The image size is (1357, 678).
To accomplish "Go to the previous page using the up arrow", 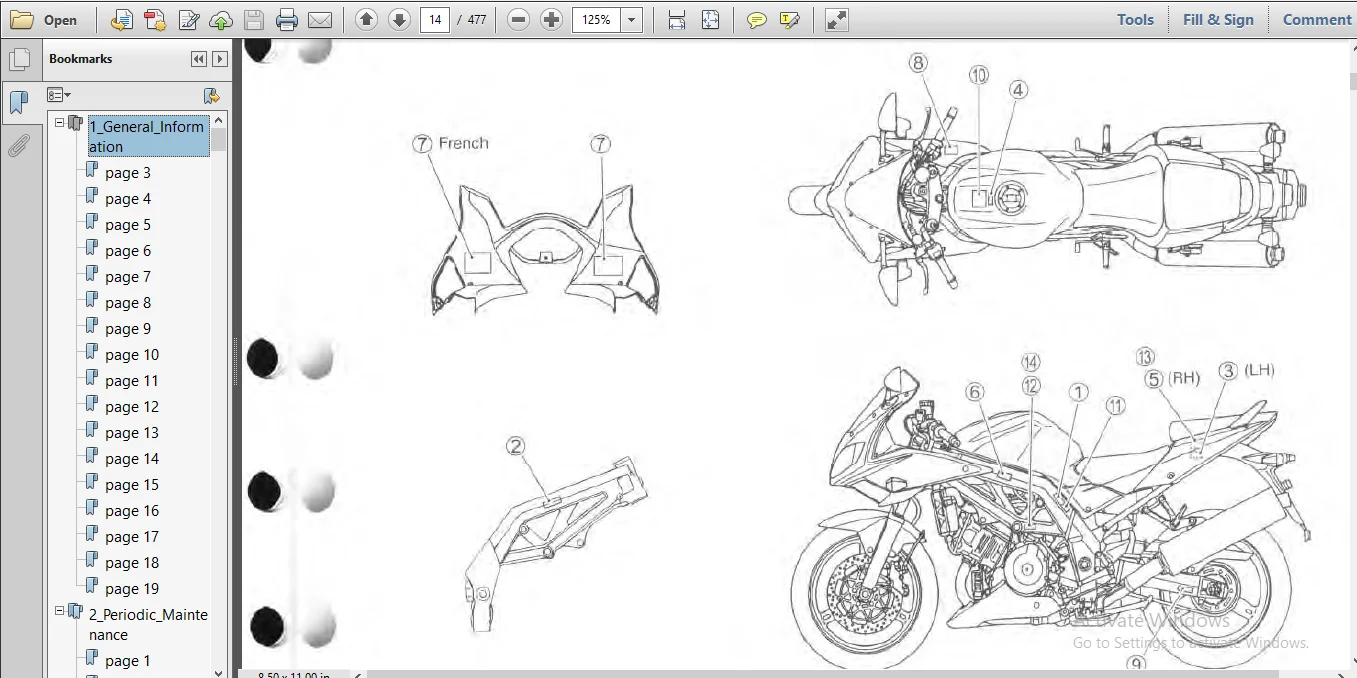I will (366, 20).
